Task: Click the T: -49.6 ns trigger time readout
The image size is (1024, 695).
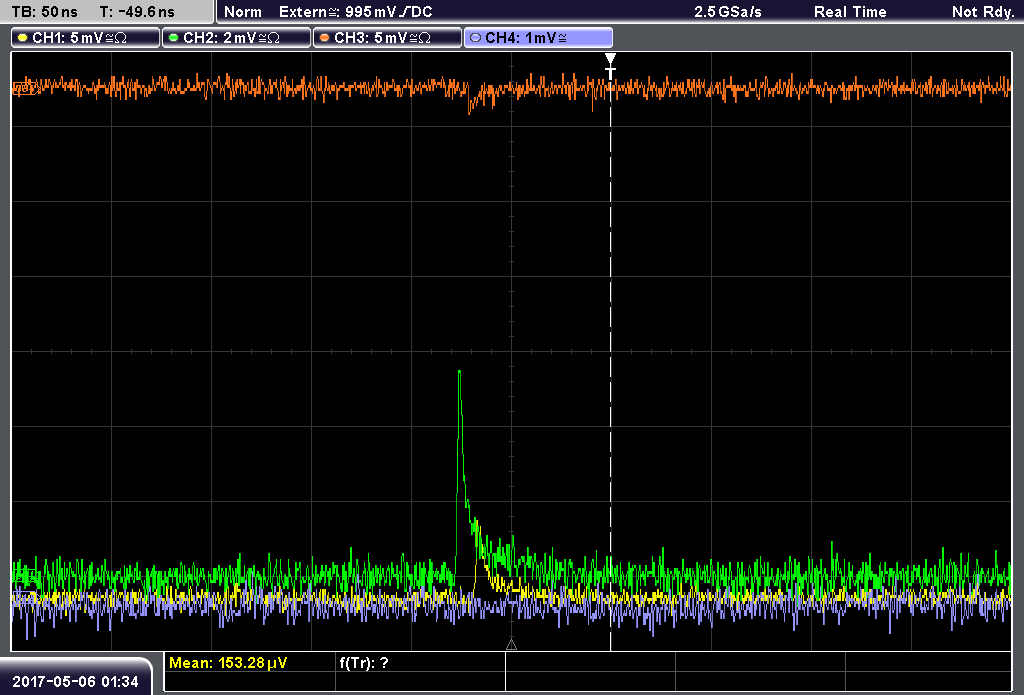Action: pyautogui.click(x=137, y=12)
